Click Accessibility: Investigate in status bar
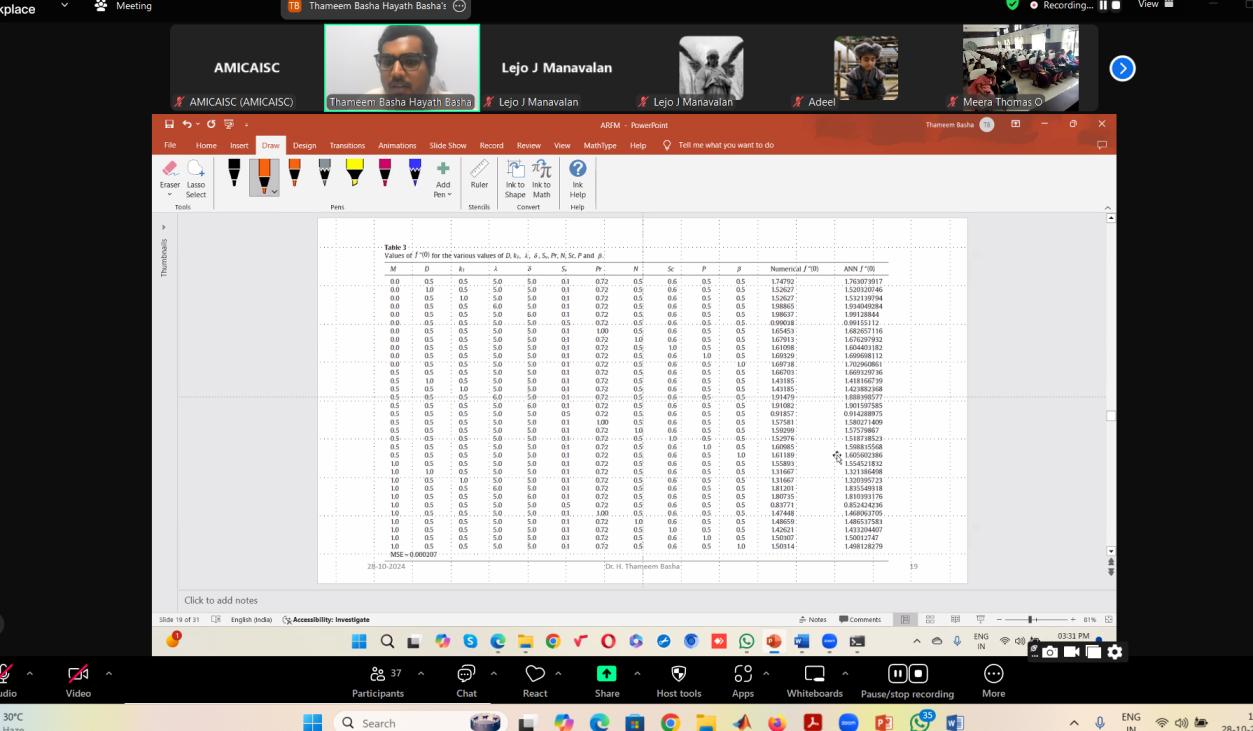Image resolution: width=1253 pixels, height=731 pixels. click(x=326, y=619)
